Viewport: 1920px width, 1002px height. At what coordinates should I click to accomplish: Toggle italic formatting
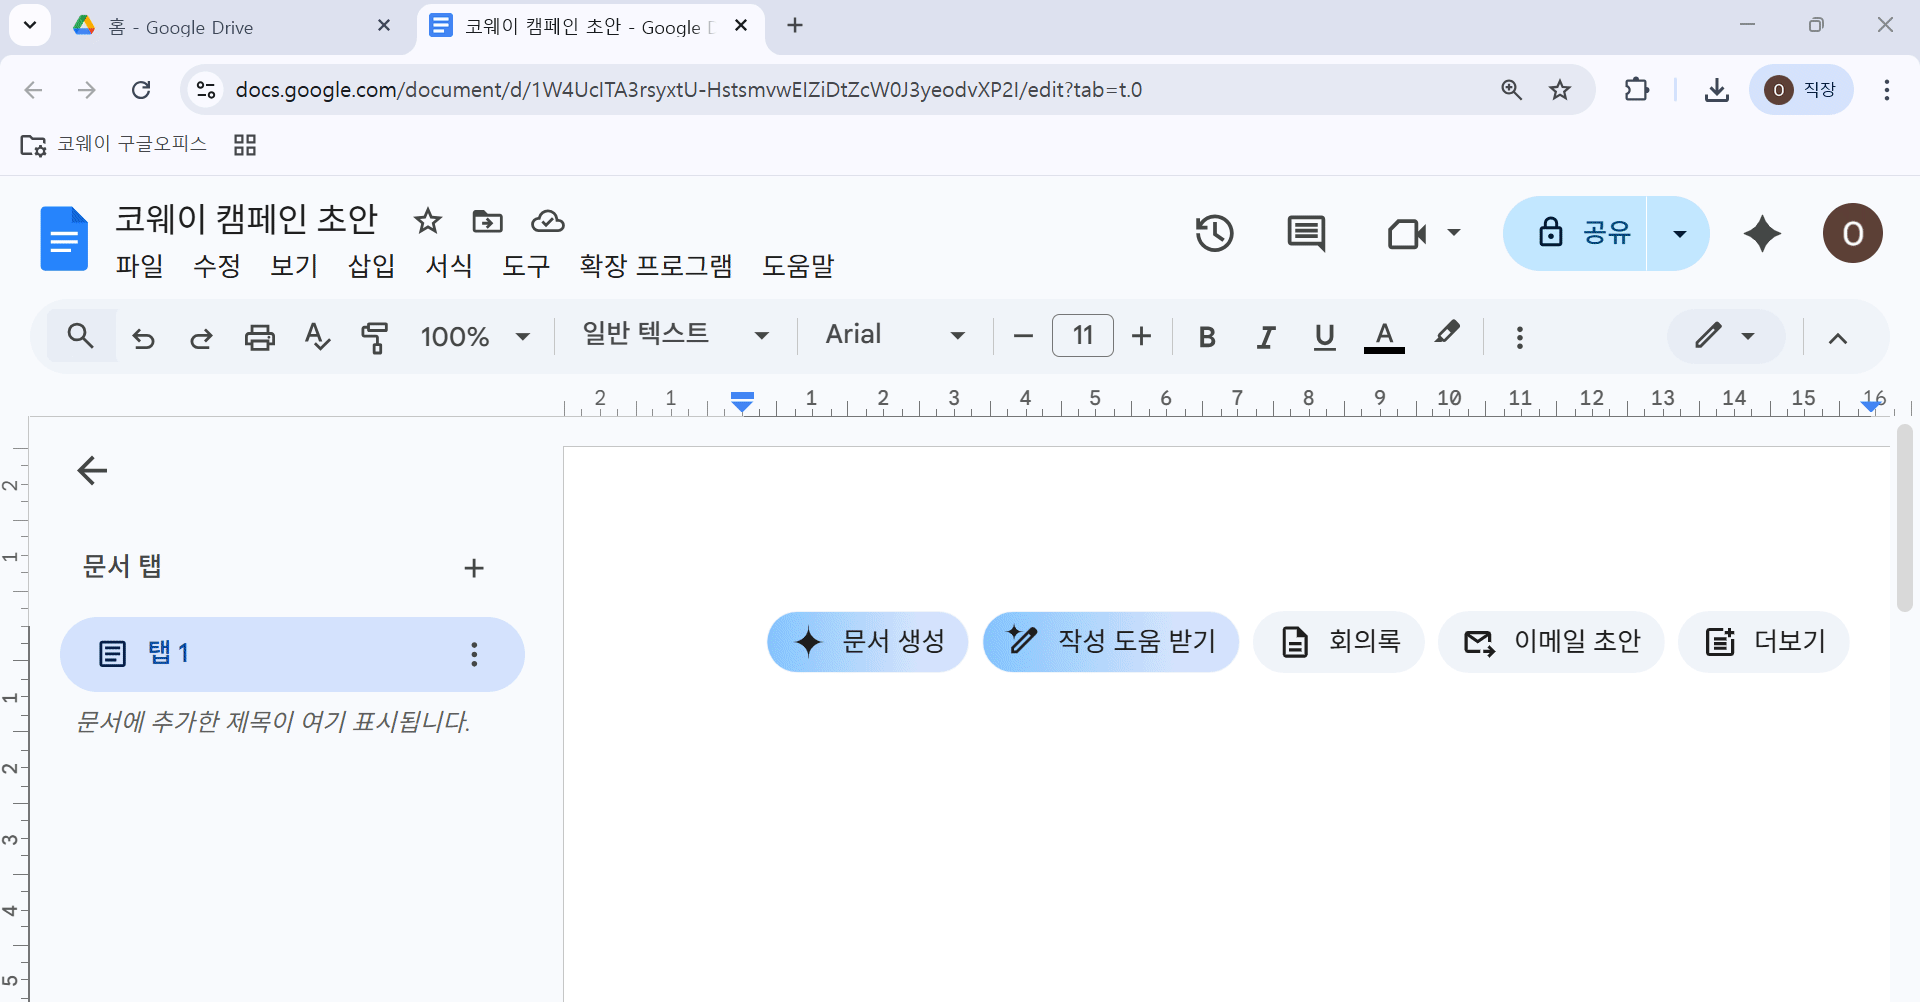pyautogui.click(x=1266, y=337)
